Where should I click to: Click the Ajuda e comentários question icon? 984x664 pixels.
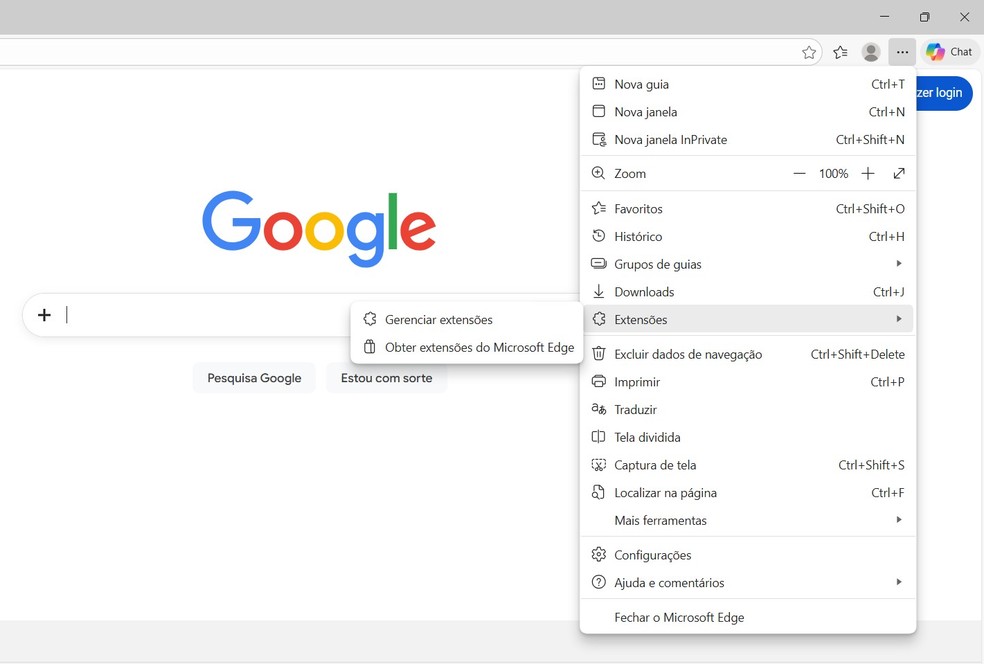pos(599,582)
